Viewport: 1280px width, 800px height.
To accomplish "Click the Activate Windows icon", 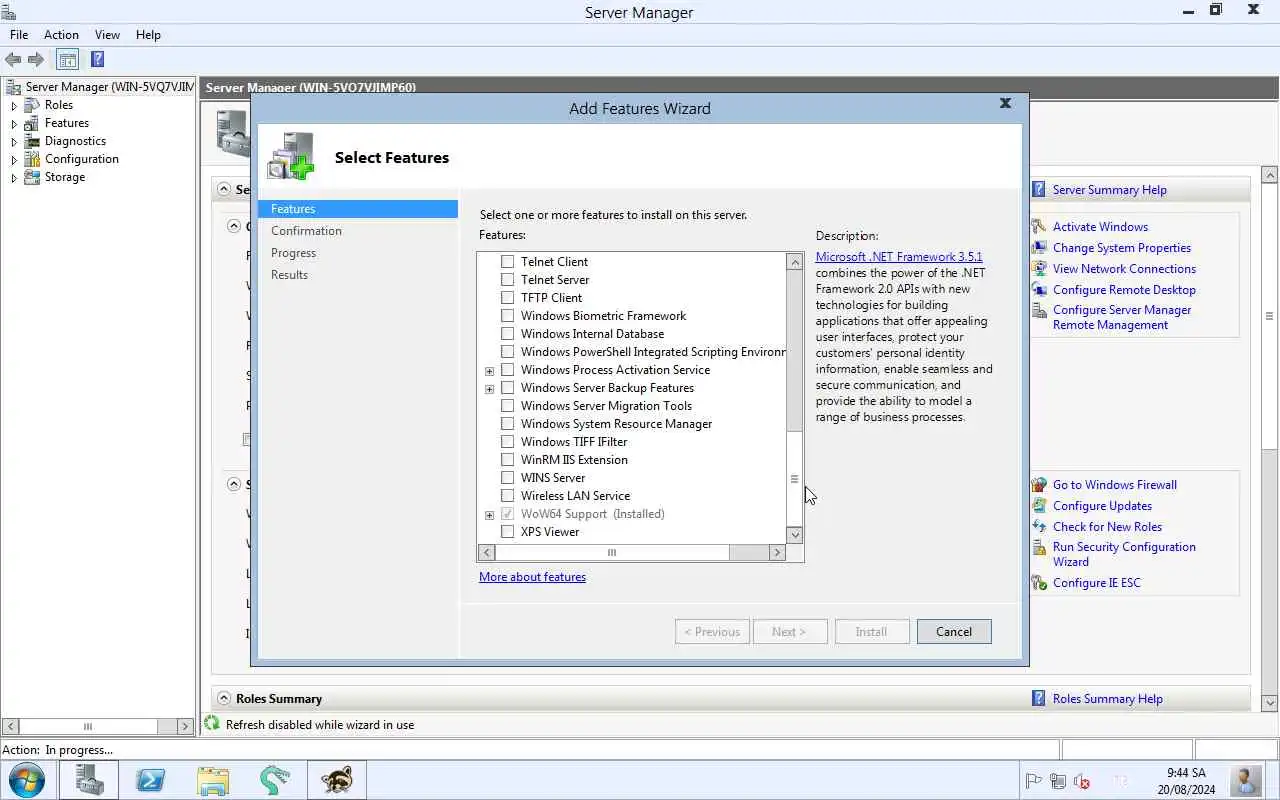I will pos(1039,227).
